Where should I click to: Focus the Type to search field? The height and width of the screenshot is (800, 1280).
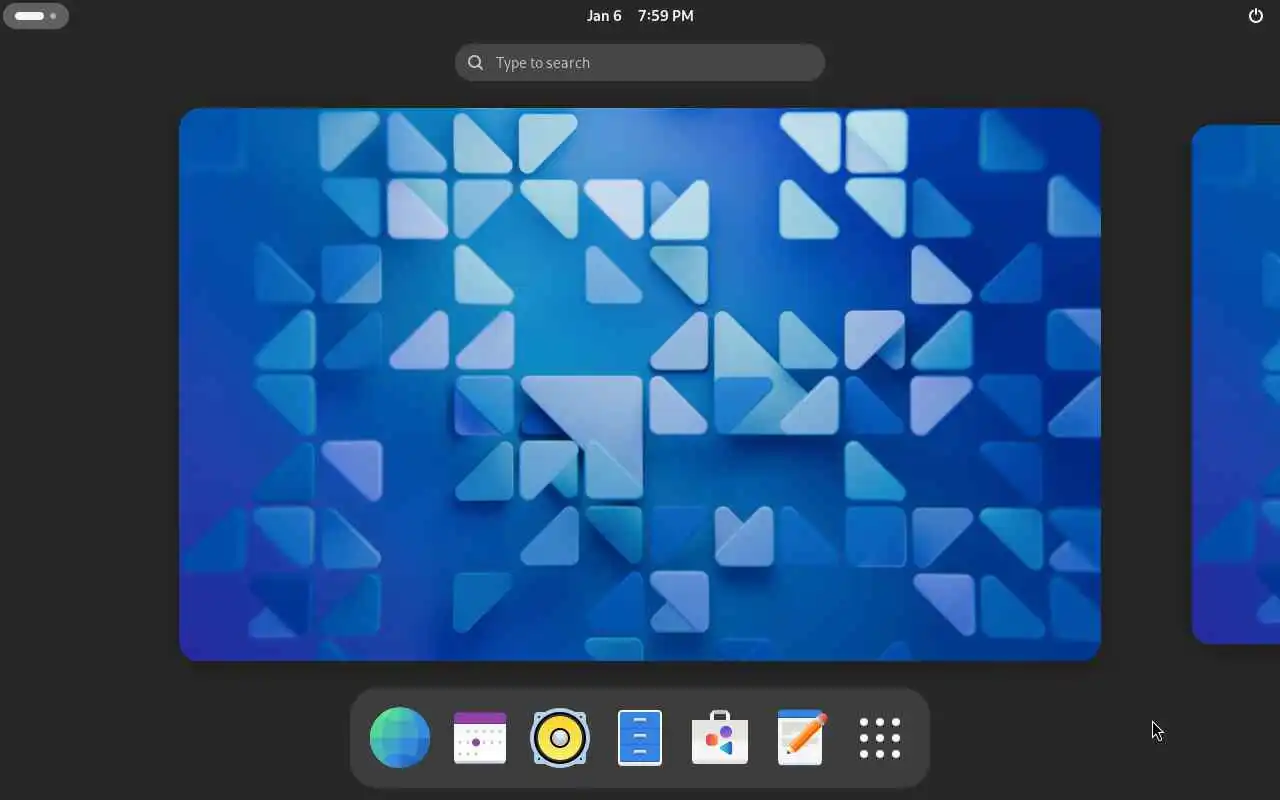tap(640, 62)
